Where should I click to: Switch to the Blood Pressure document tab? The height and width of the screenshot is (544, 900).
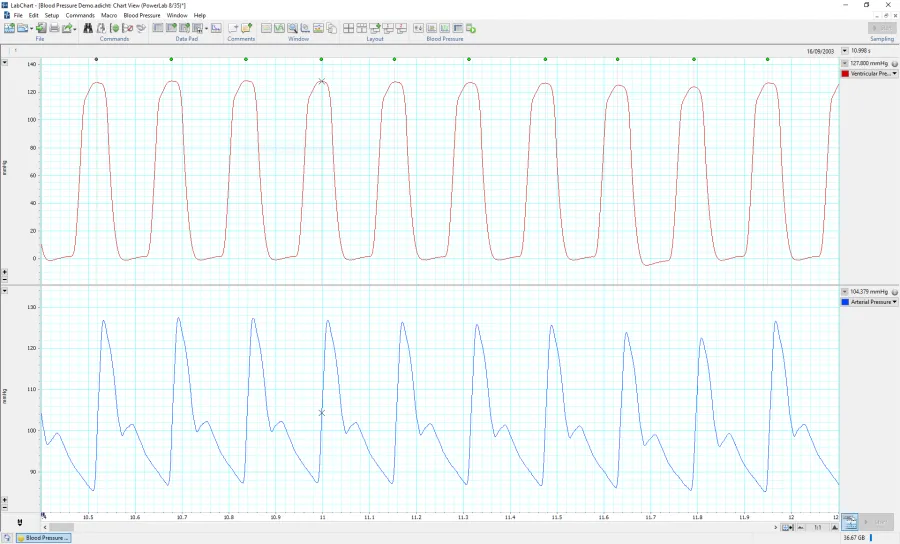43,538
